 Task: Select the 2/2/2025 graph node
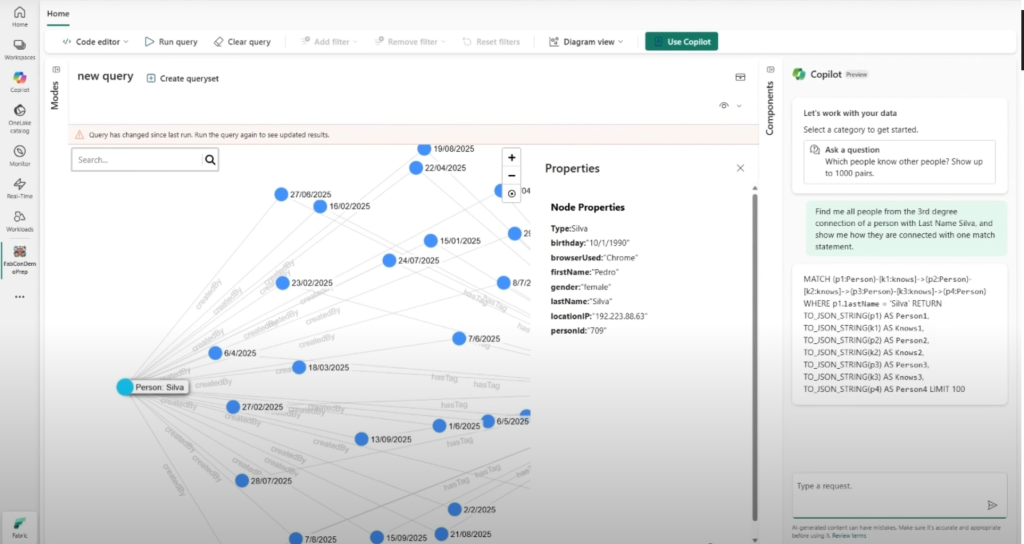click(x=455, y=509)
